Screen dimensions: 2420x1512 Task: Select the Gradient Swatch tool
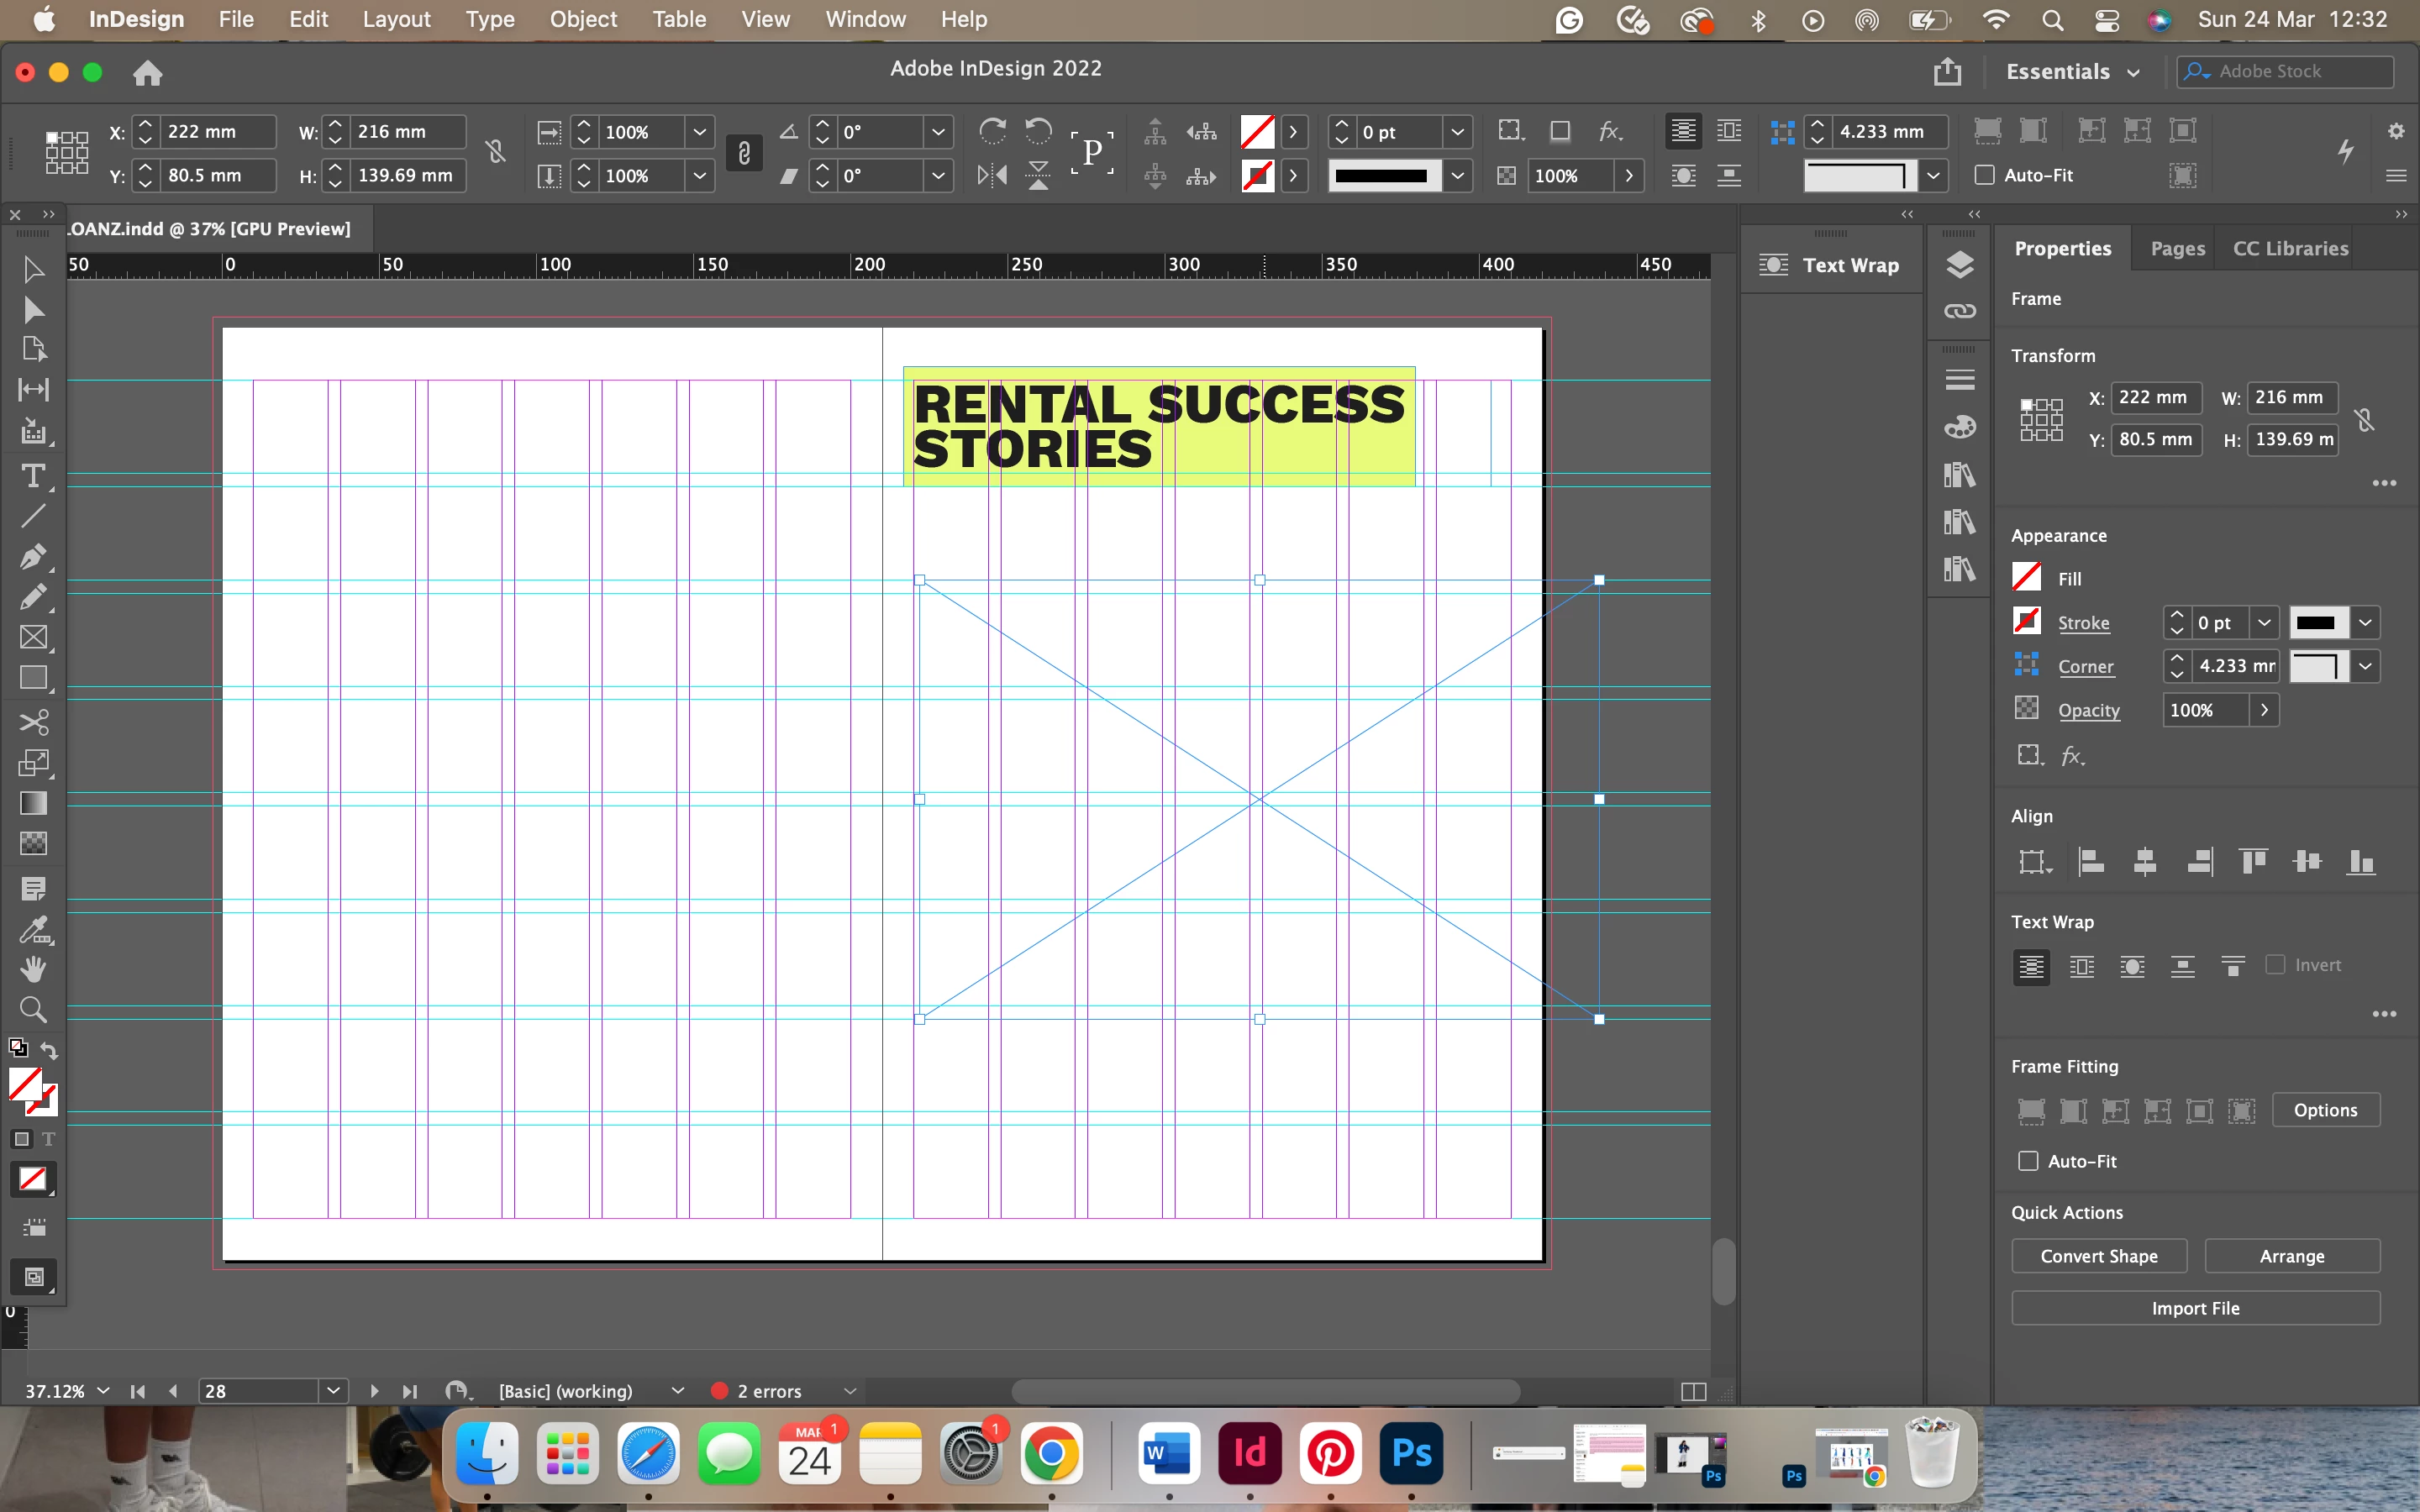pyautogui.click(x=33, y=804)
